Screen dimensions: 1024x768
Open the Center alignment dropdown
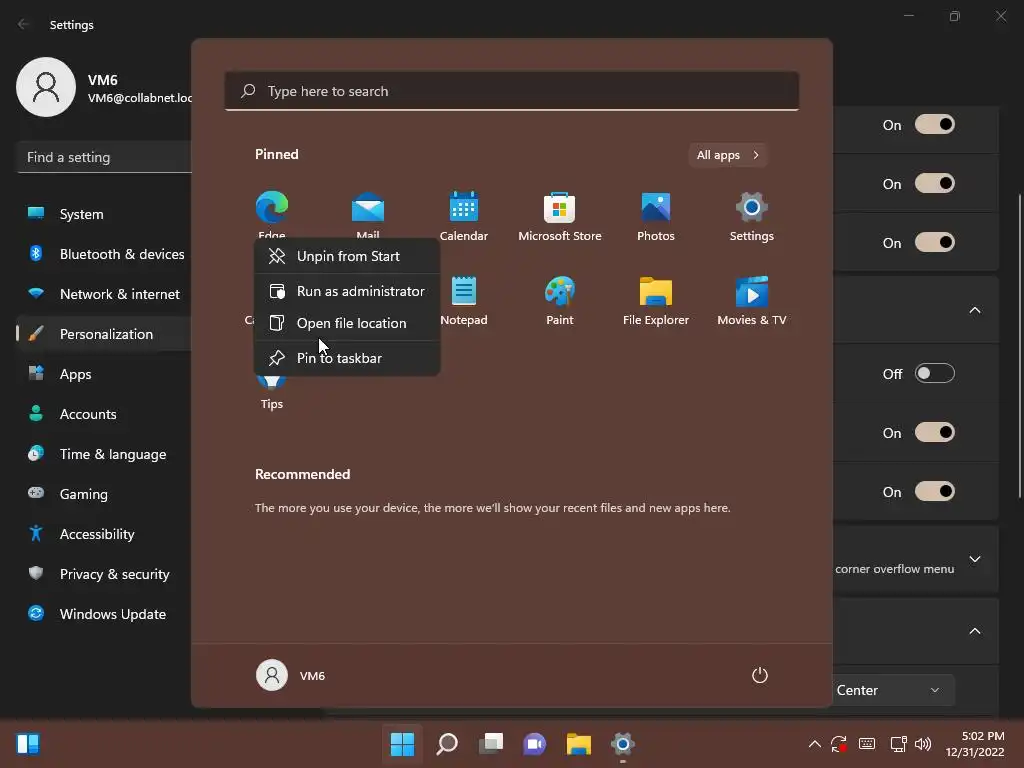[894, 690]
